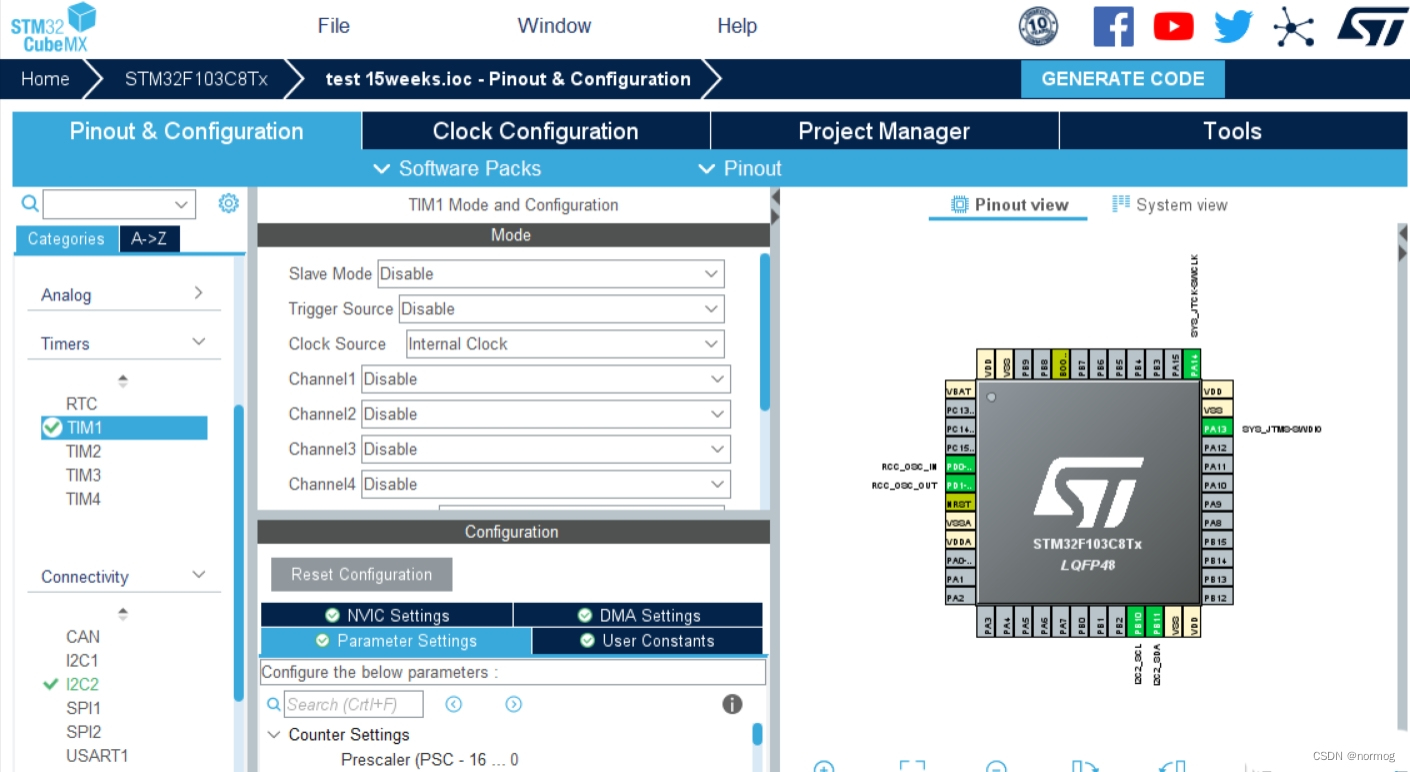
Task: Click the STM32F103C8Tx breadcrumb
Action: coord(196,79)
